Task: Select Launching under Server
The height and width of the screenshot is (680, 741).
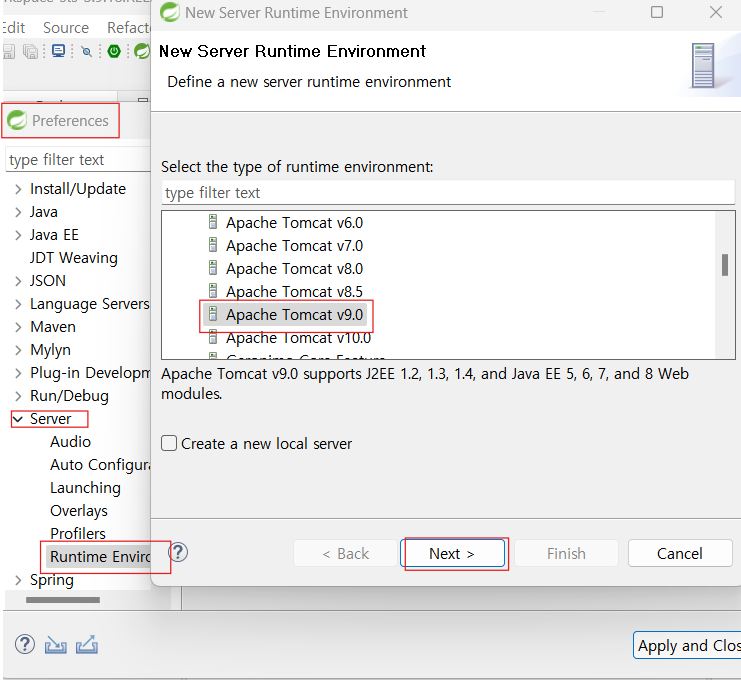Action: pyautogui.click(x=86, y=488)
